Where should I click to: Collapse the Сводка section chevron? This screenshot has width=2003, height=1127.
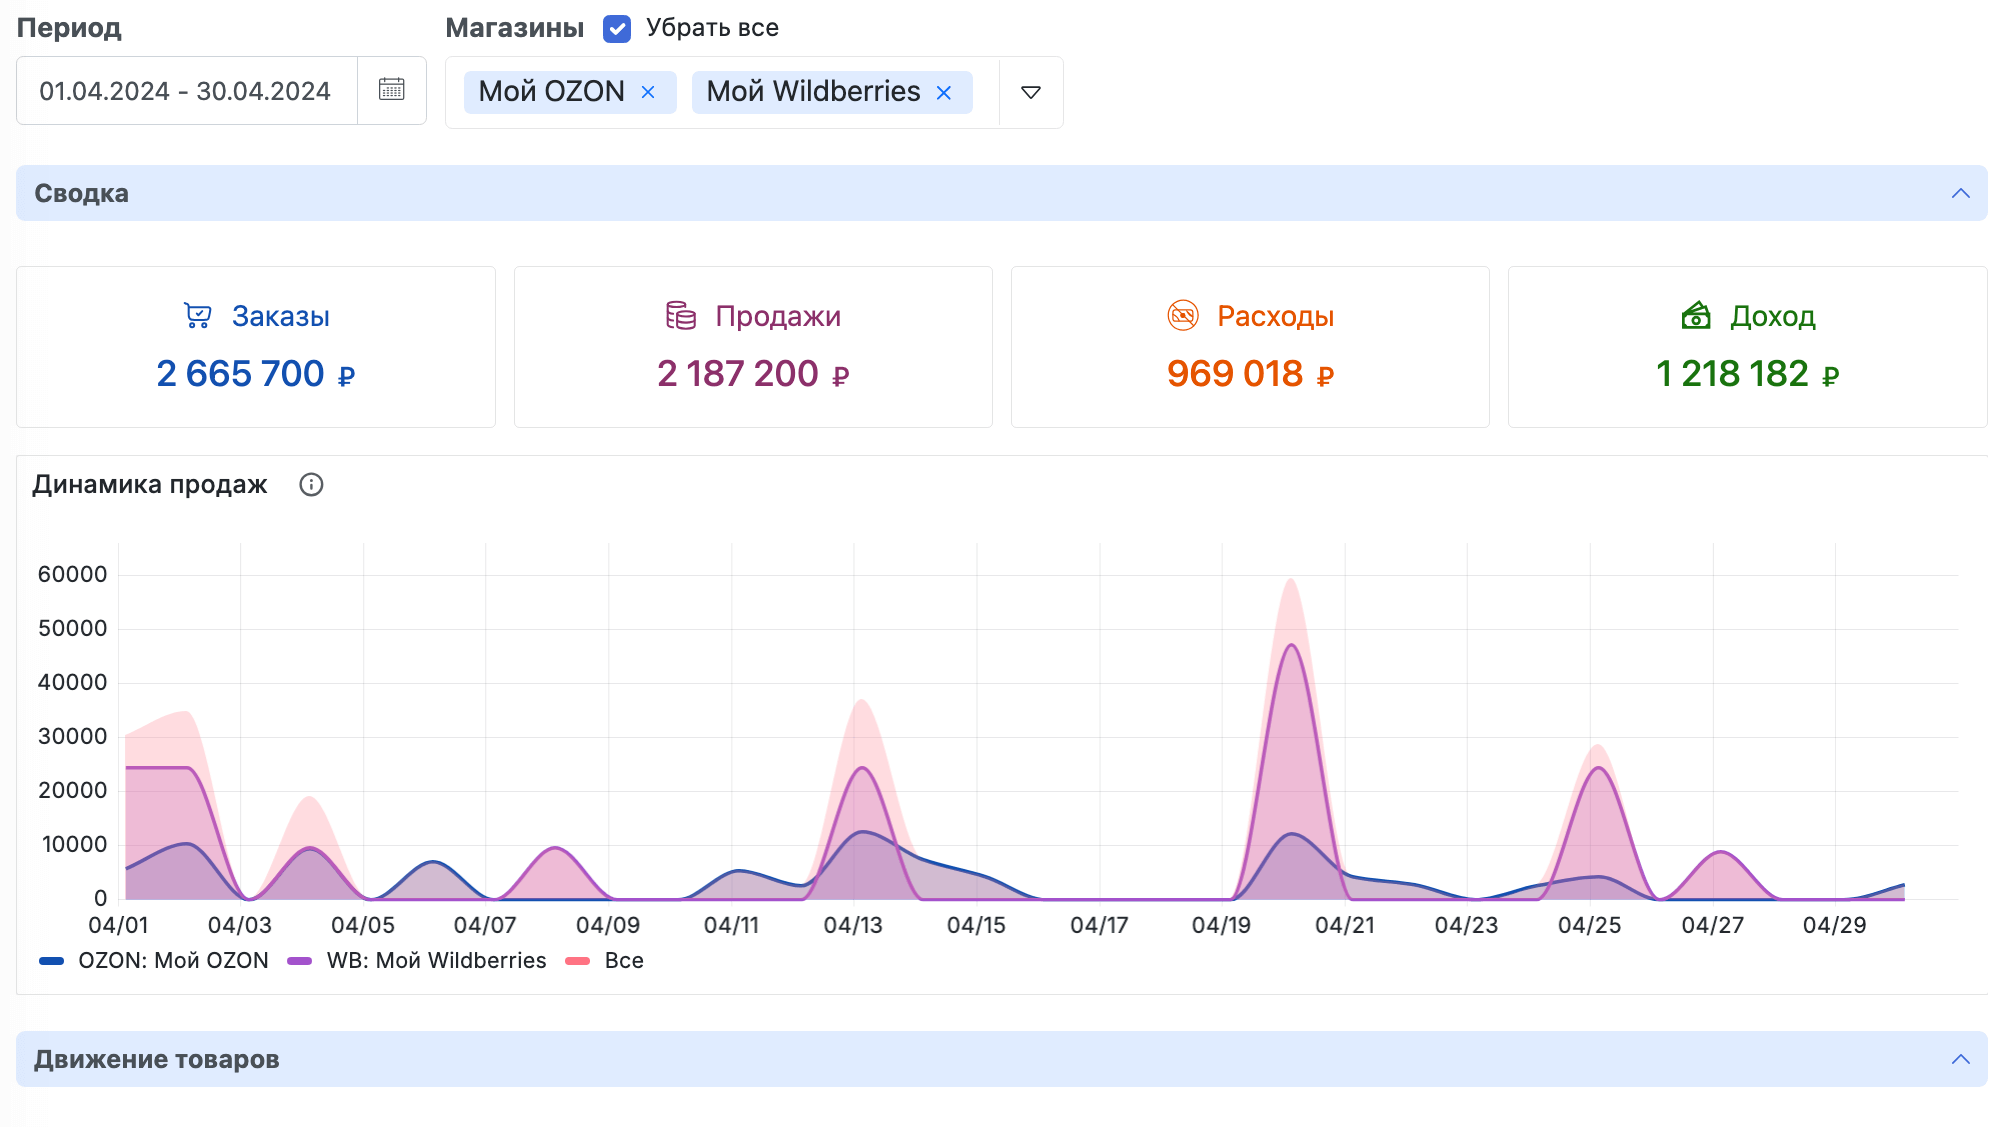(x=1961, y=193)
